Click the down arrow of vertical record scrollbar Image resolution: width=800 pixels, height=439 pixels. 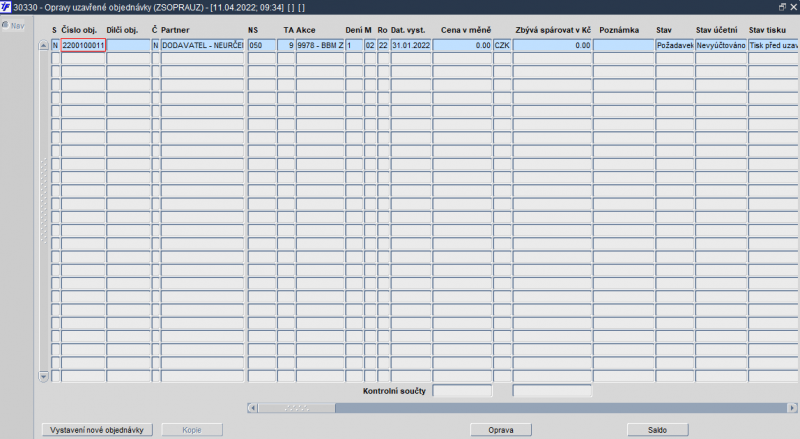[43, 377]
